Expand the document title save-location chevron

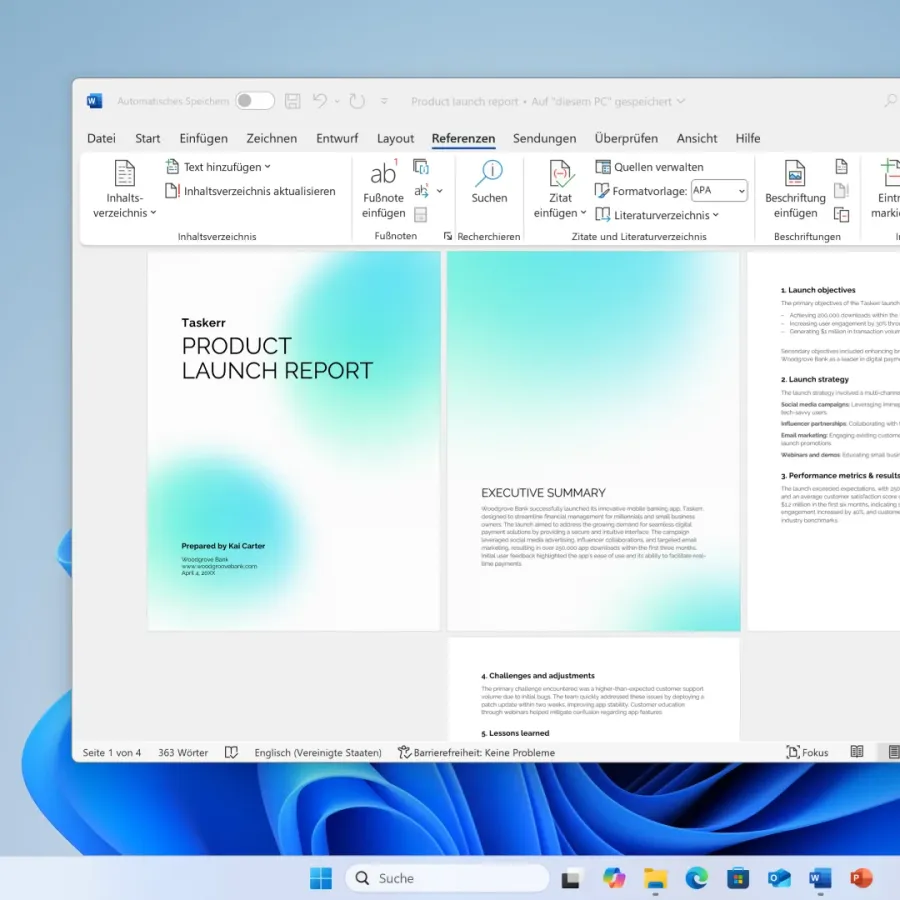[681, 101]
